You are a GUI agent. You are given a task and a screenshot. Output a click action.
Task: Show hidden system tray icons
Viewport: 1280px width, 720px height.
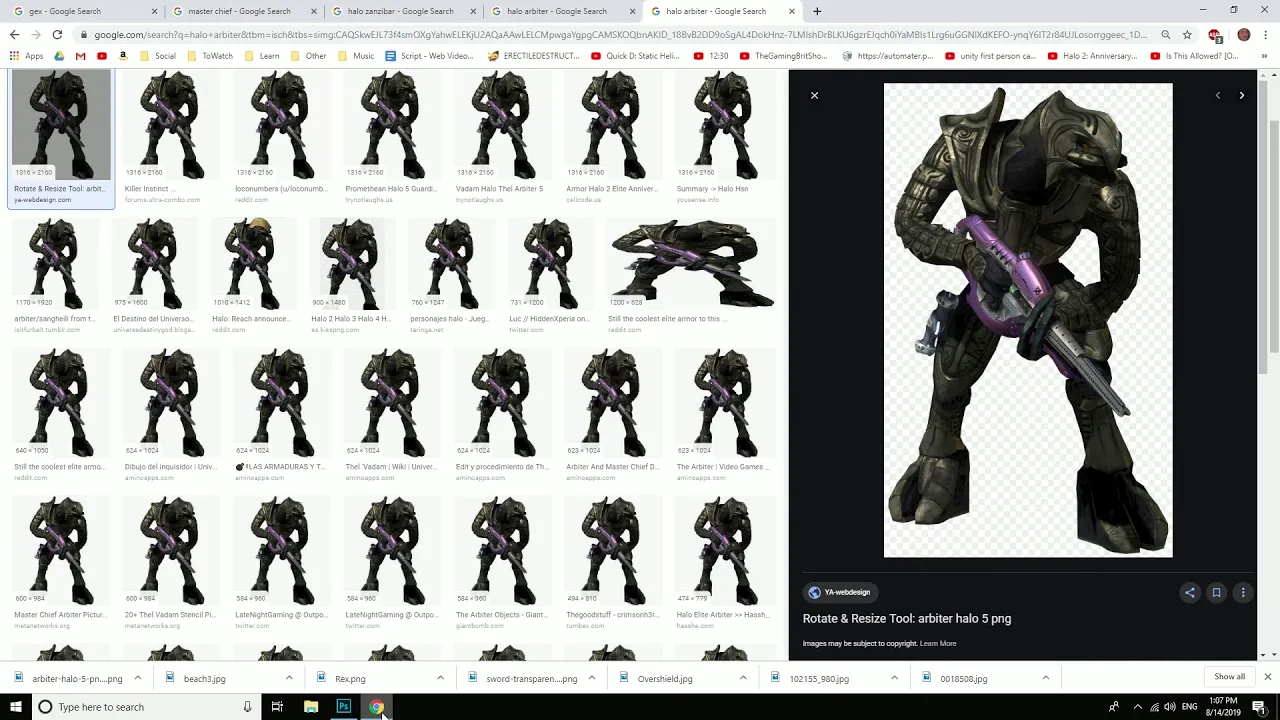coord(1137,707)
